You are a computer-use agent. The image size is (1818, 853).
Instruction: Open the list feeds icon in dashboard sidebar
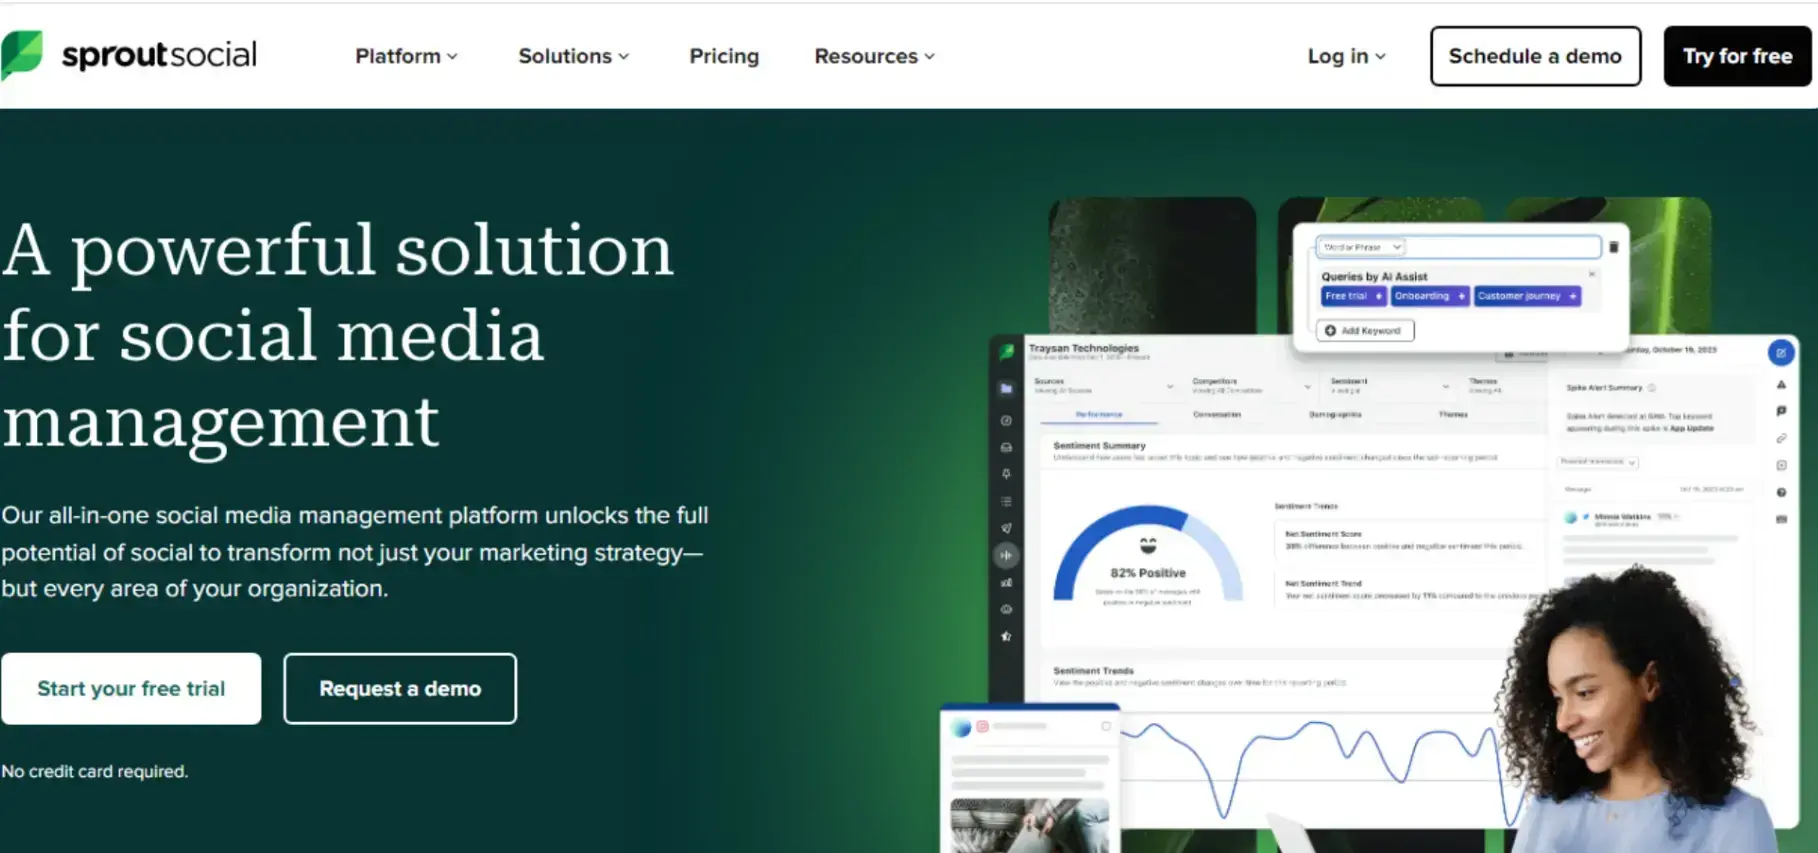pos(1006,501)
